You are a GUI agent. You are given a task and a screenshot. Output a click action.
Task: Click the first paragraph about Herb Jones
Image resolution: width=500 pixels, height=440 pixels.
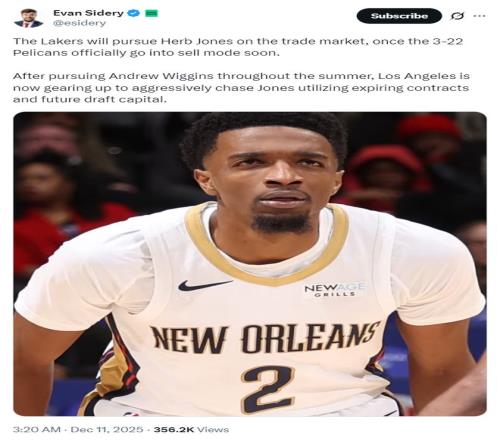pos(238,47)
